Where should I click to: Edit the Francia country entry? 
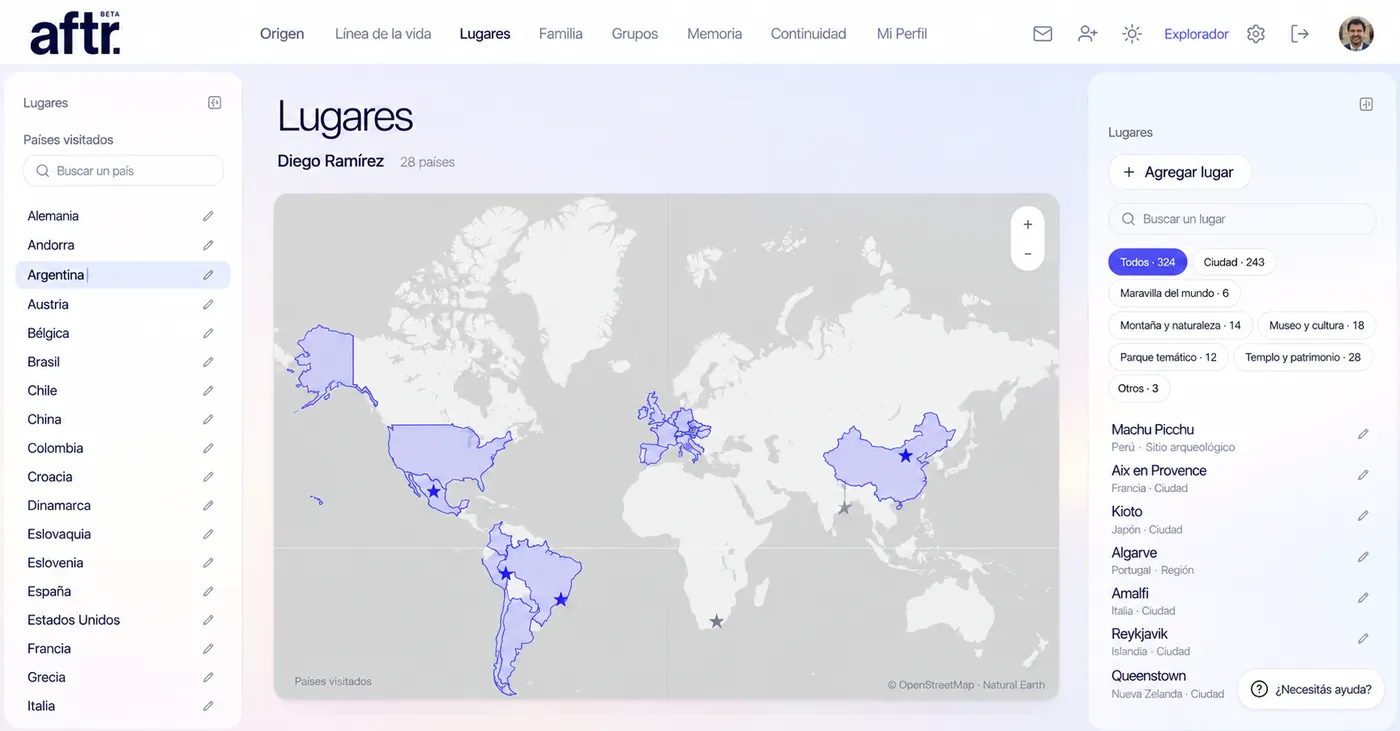(x=208, y=649)
